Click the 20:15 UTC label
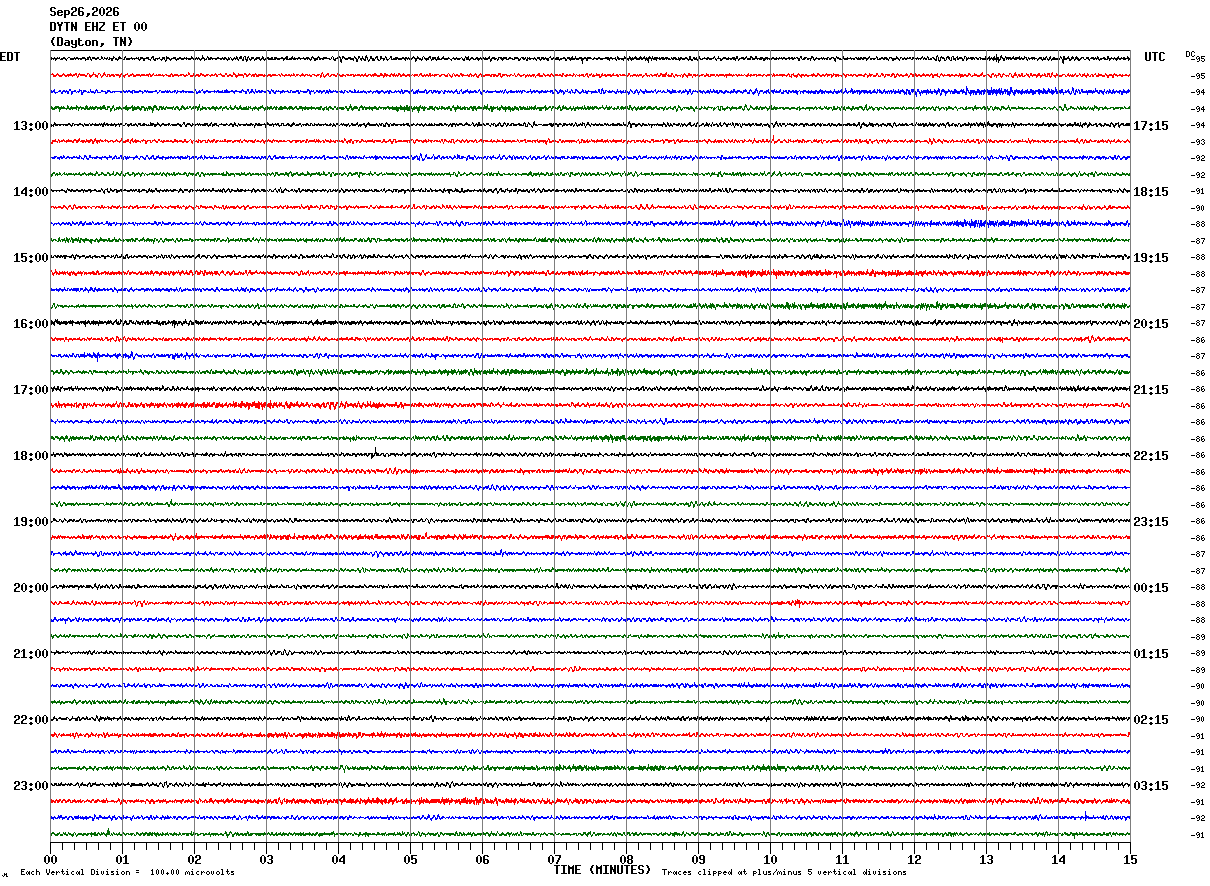This screenshot has width=1210, height=886. pyautogui.click(x=1151, y=324)
